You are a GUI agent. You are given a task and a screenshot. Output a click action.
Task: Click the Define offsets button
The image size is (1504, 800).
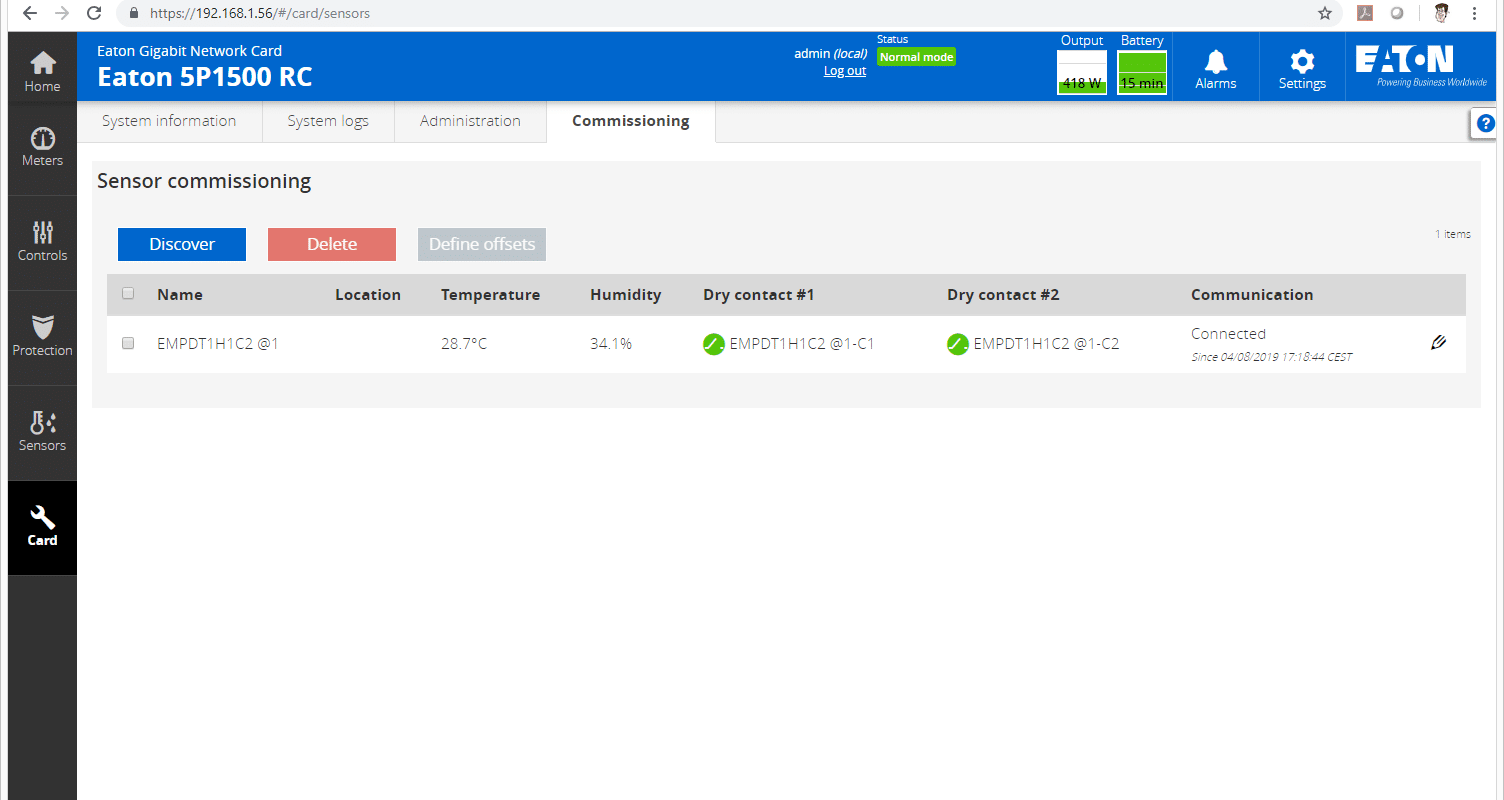tap(482, 244)
